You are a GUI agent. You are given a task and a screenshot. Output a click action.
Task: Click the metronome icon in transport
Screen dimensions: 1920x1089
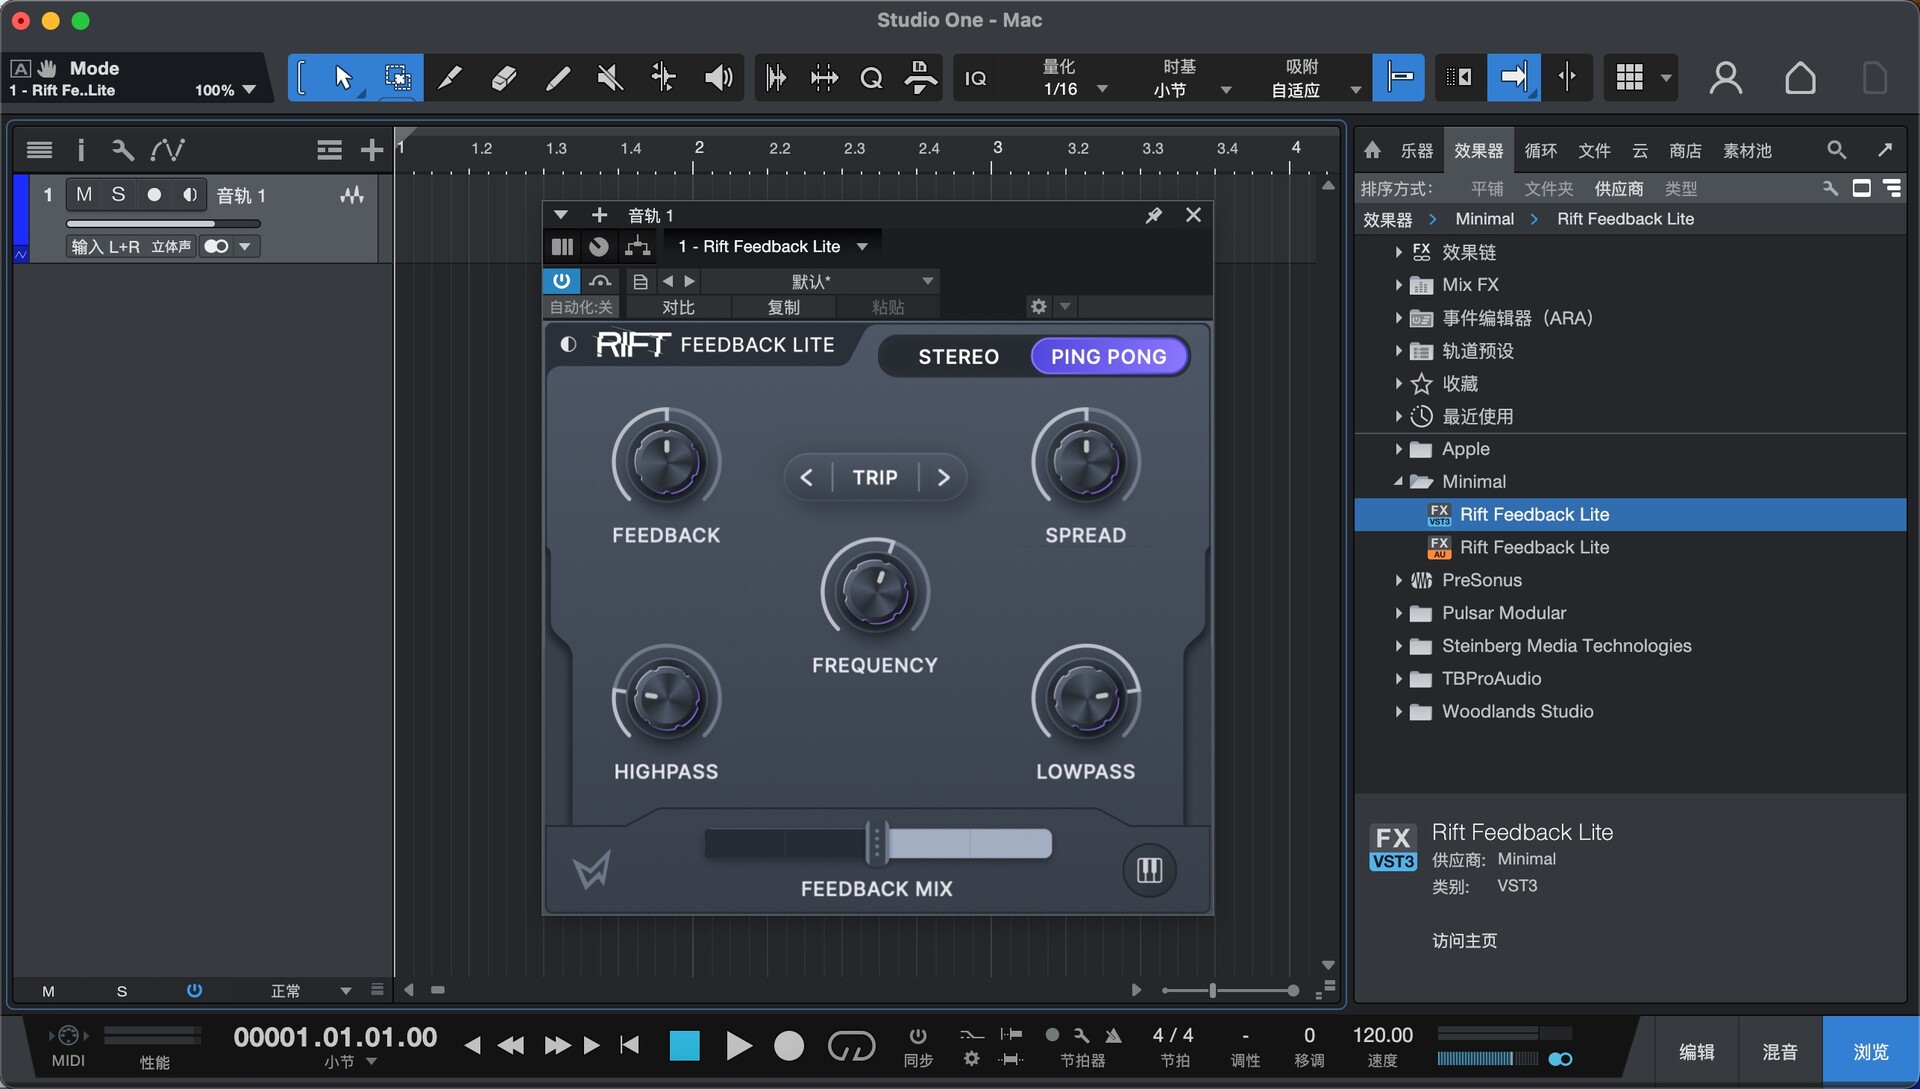tap(1112, 1036)
